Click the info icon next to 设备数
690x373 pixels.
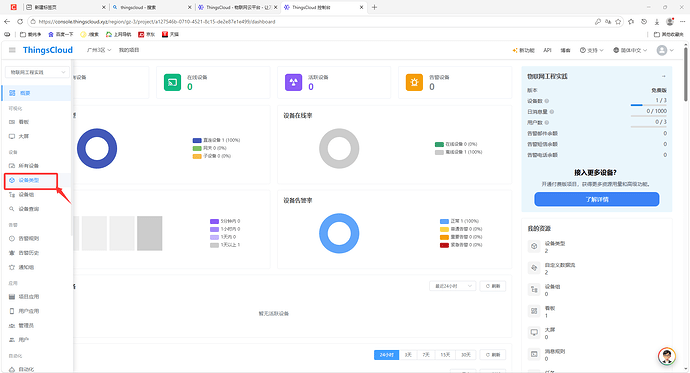coord(547,101)
